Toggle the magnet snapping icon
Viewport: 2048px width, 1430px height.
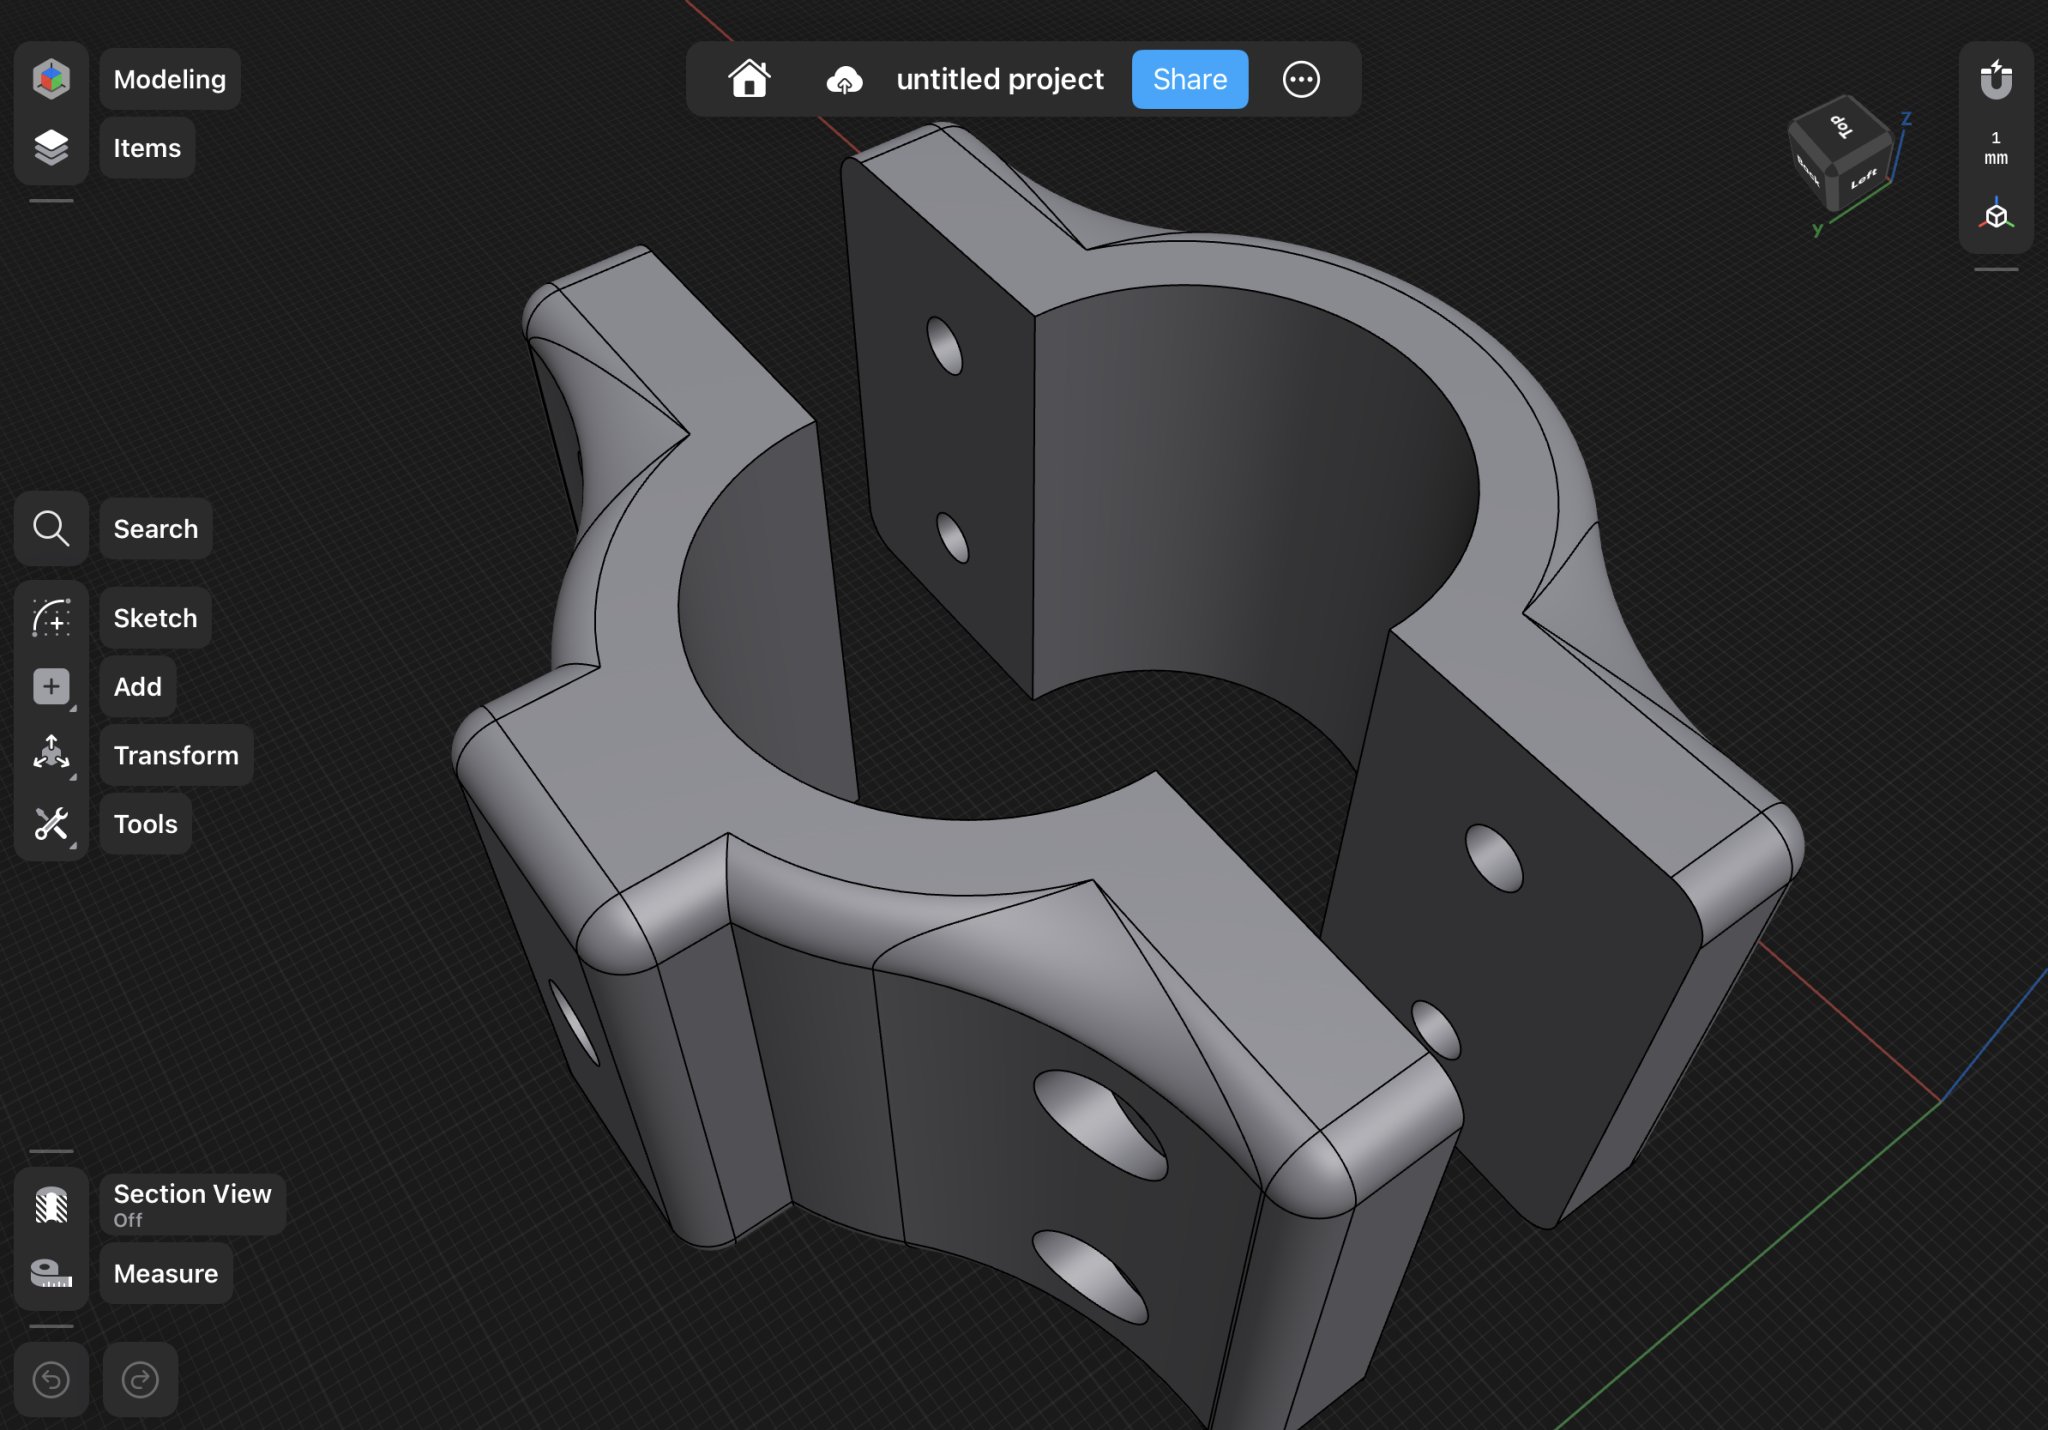pos(1995,79)
